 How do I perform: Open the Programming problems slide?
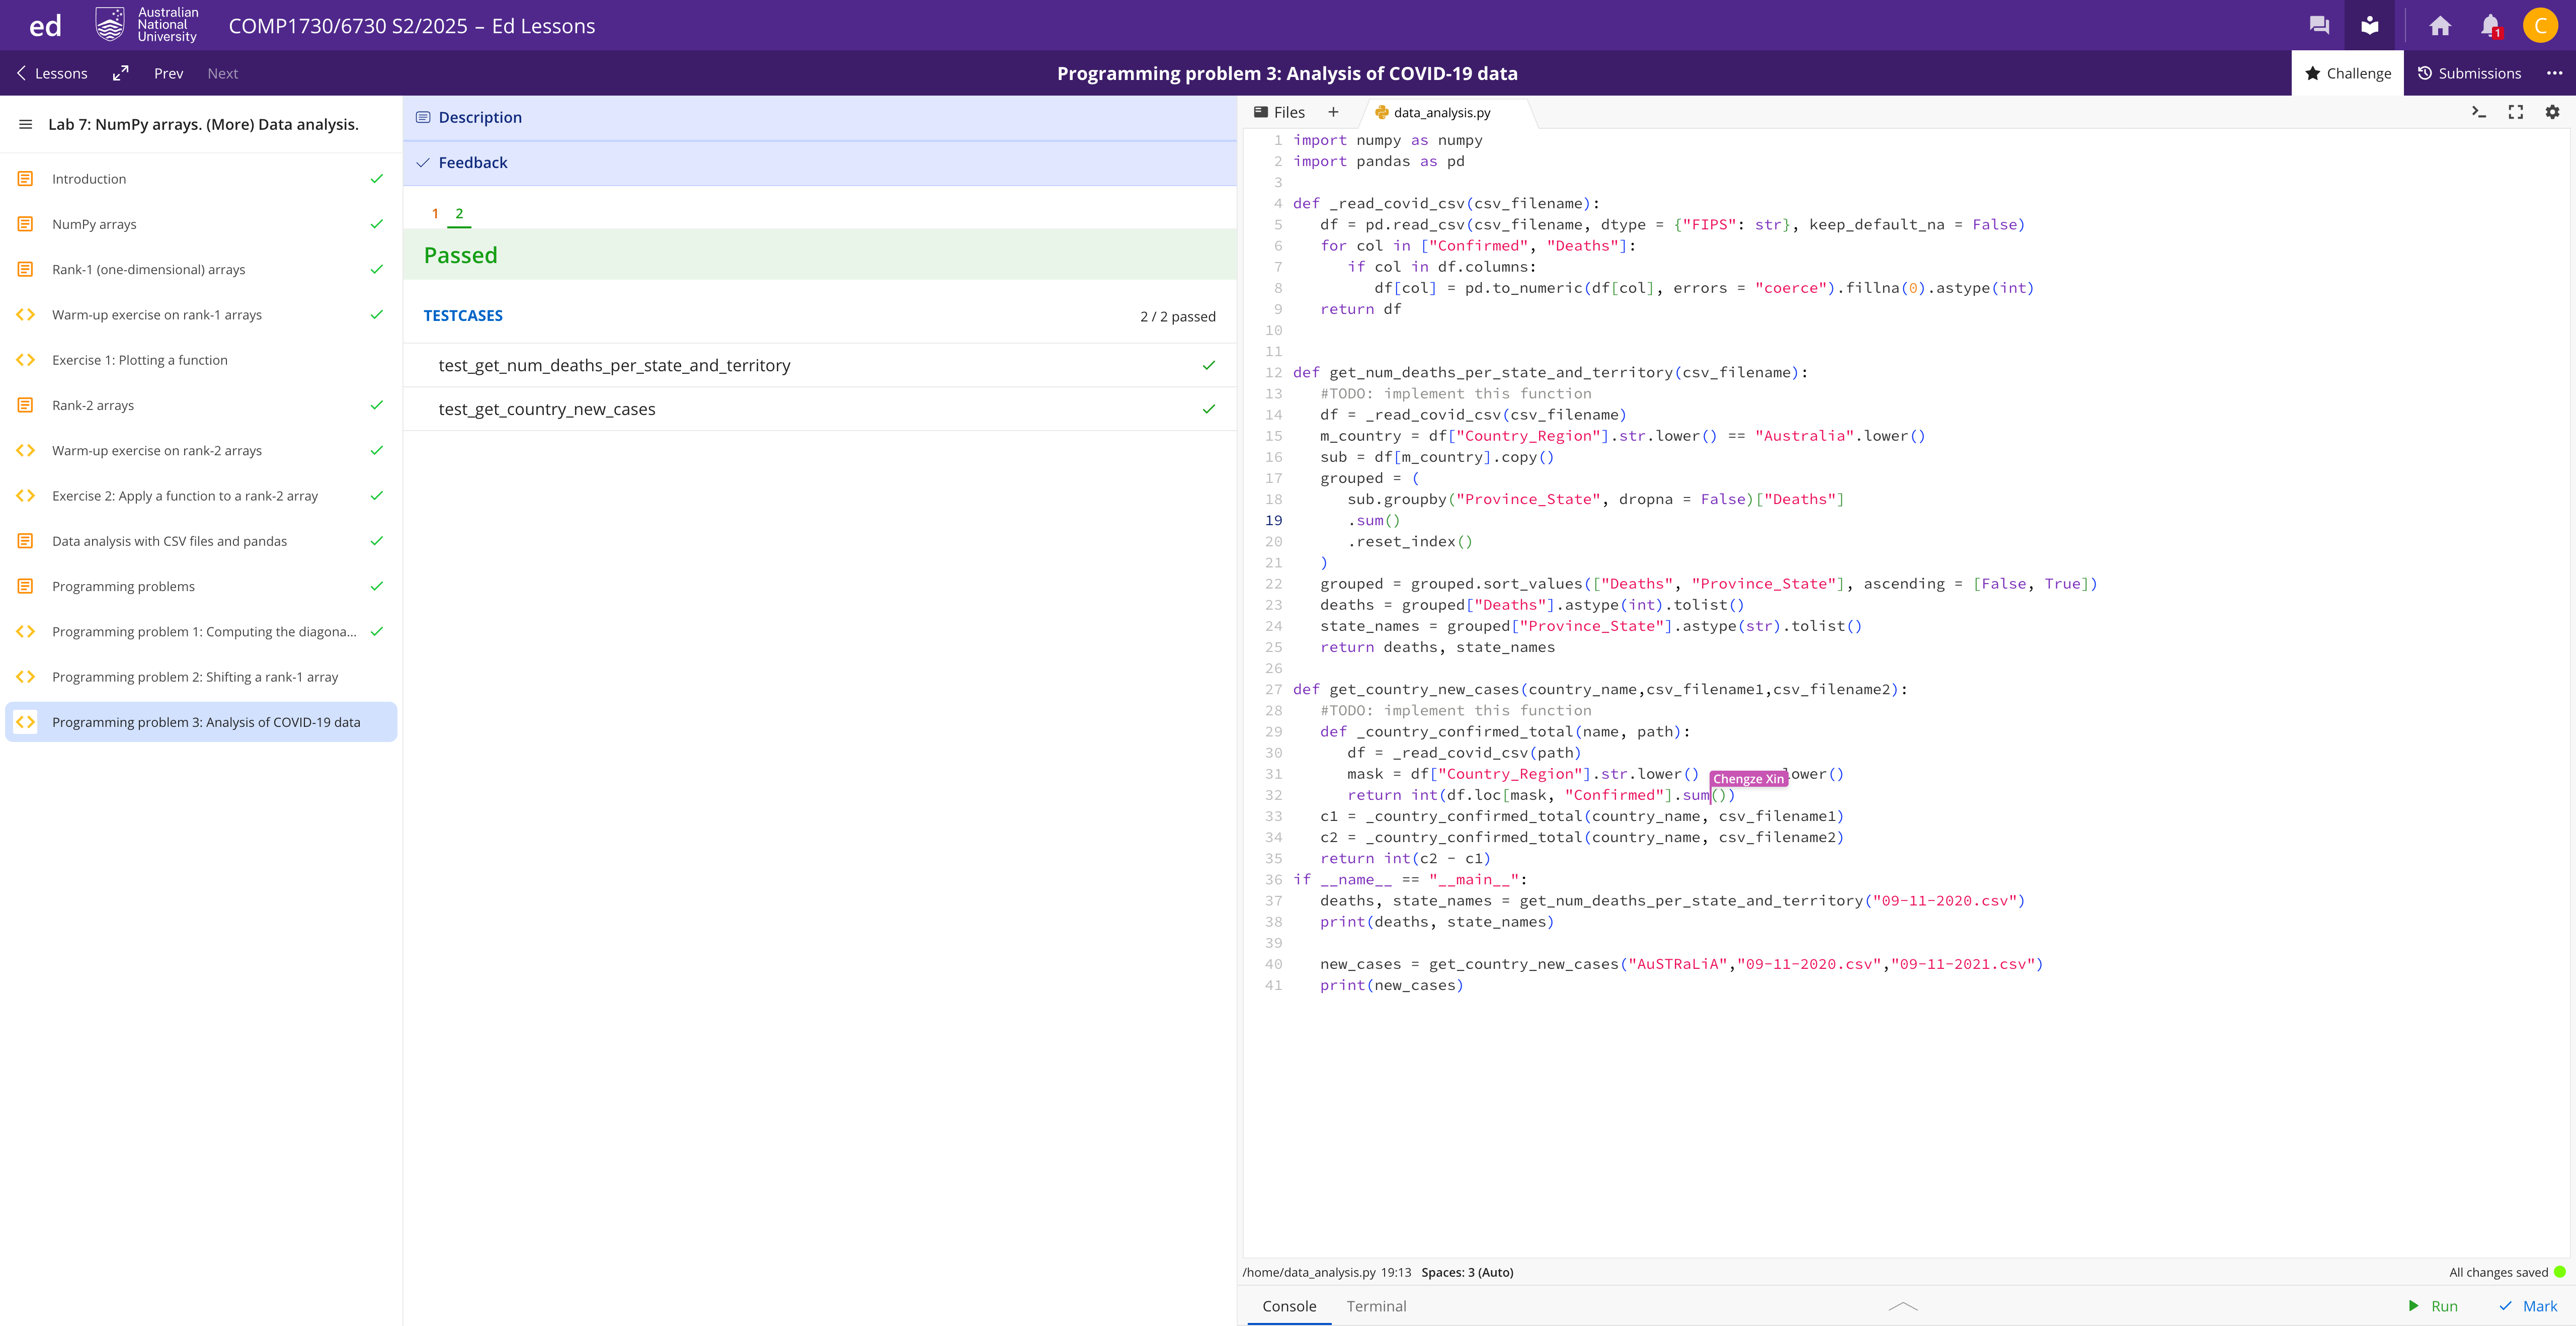pyautogui.click(x=201, y=586)
